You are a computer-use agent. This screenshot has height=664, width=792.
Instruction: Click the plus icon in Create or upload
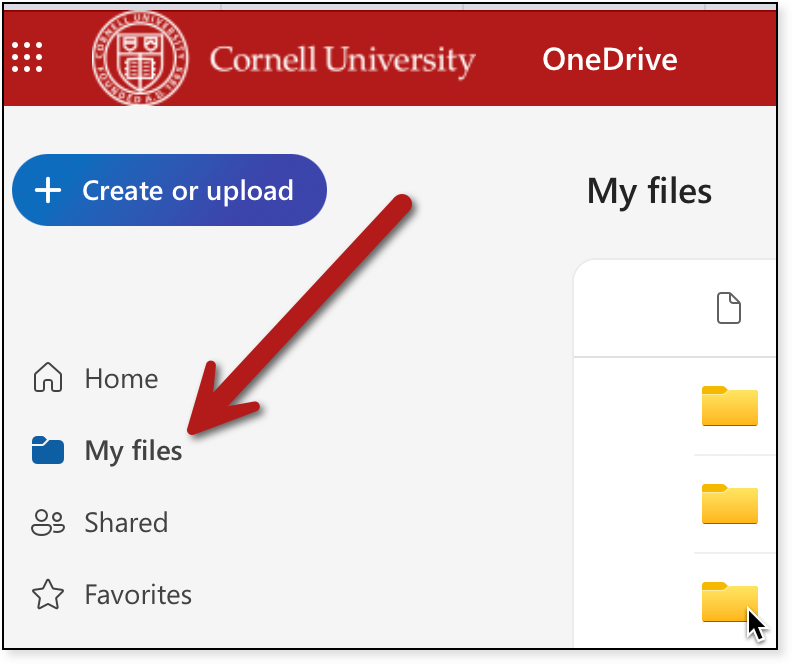(48, 191)
